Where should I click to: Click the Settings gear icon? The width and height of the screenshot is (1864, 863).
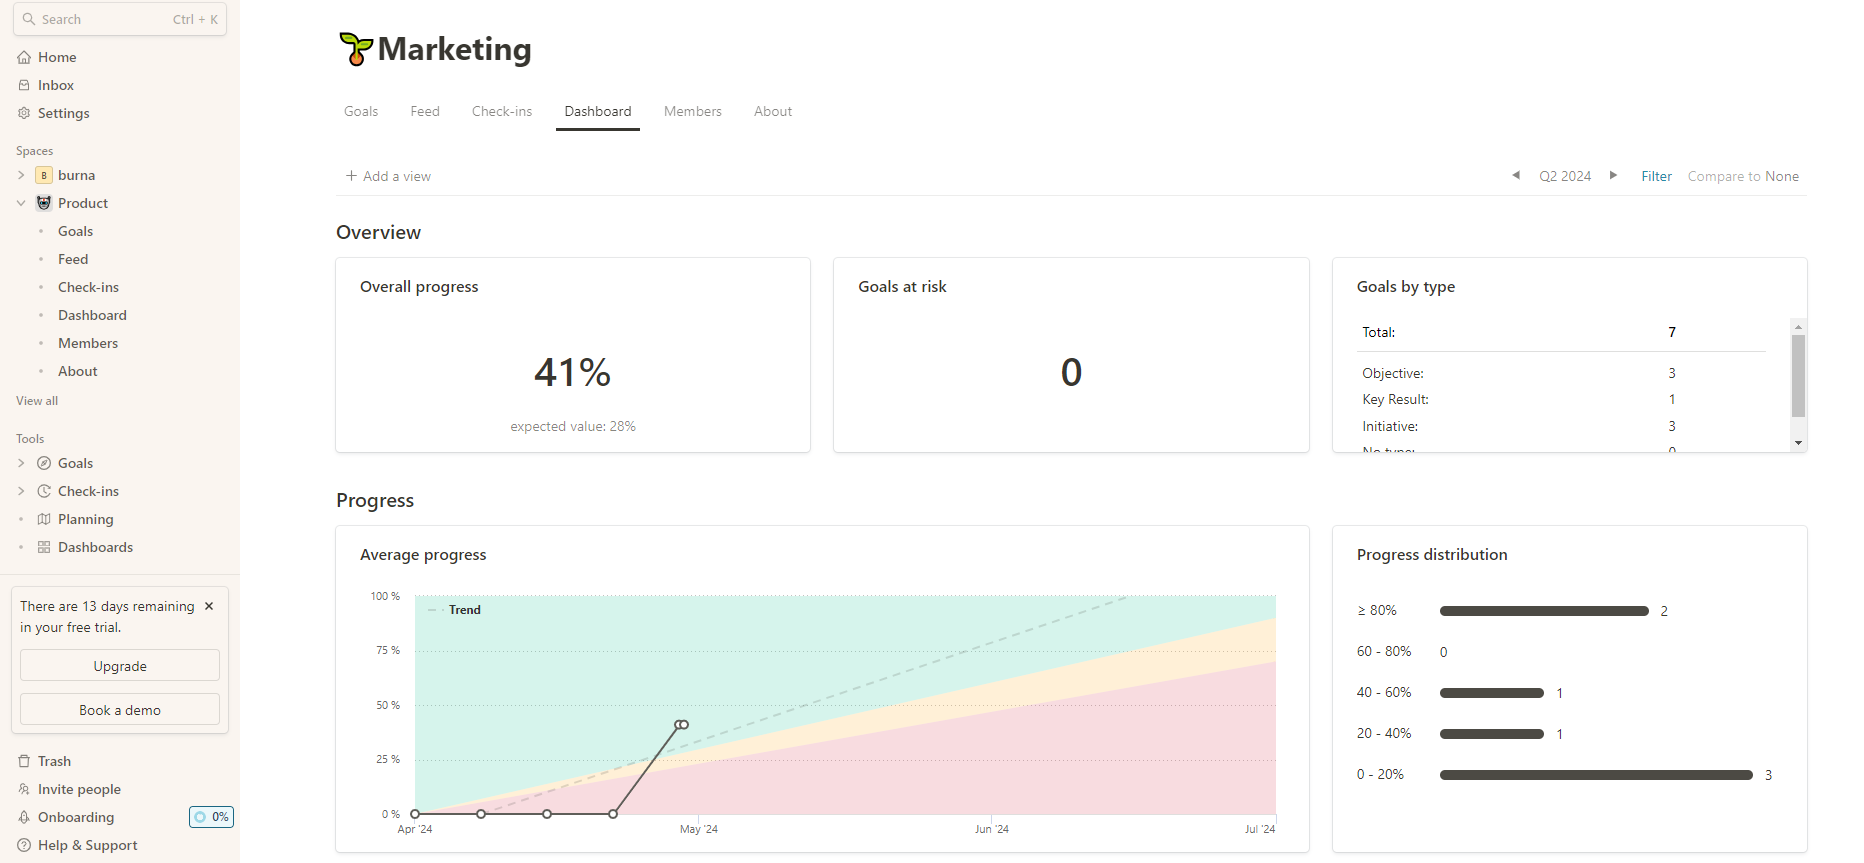pos(24,114)
